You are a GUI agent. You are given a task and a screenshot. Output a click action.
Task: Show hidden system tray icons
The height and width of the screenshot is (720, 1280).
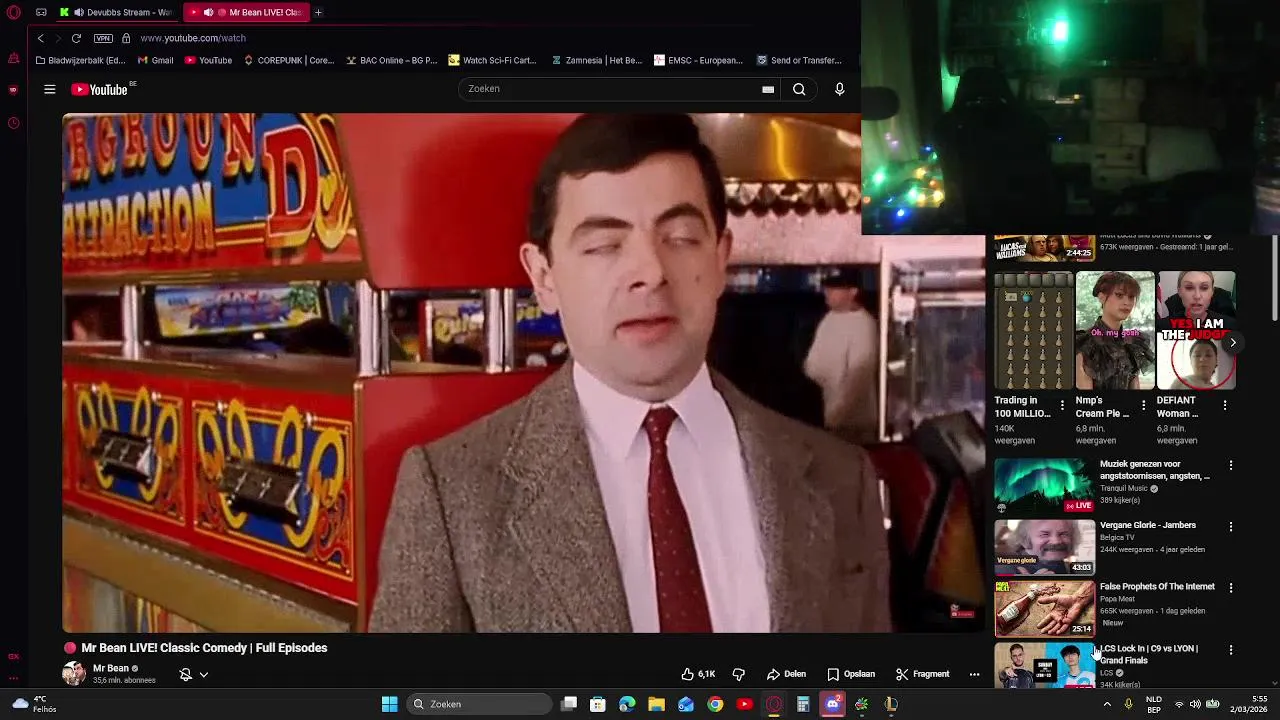coord(1107,704)
